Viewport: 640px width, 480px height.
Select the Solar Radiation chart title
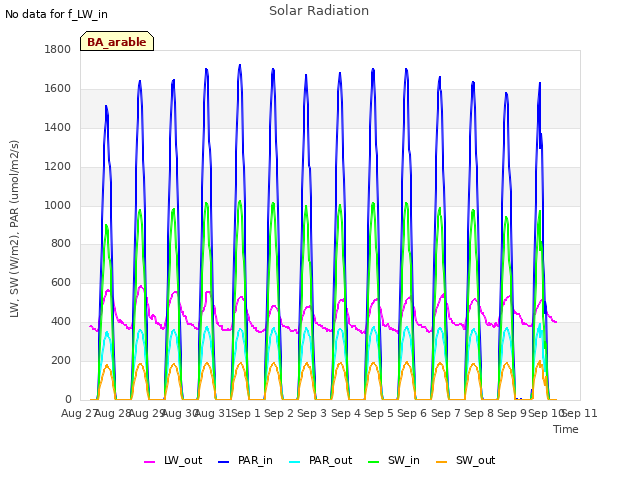click(x=319, y=11)
